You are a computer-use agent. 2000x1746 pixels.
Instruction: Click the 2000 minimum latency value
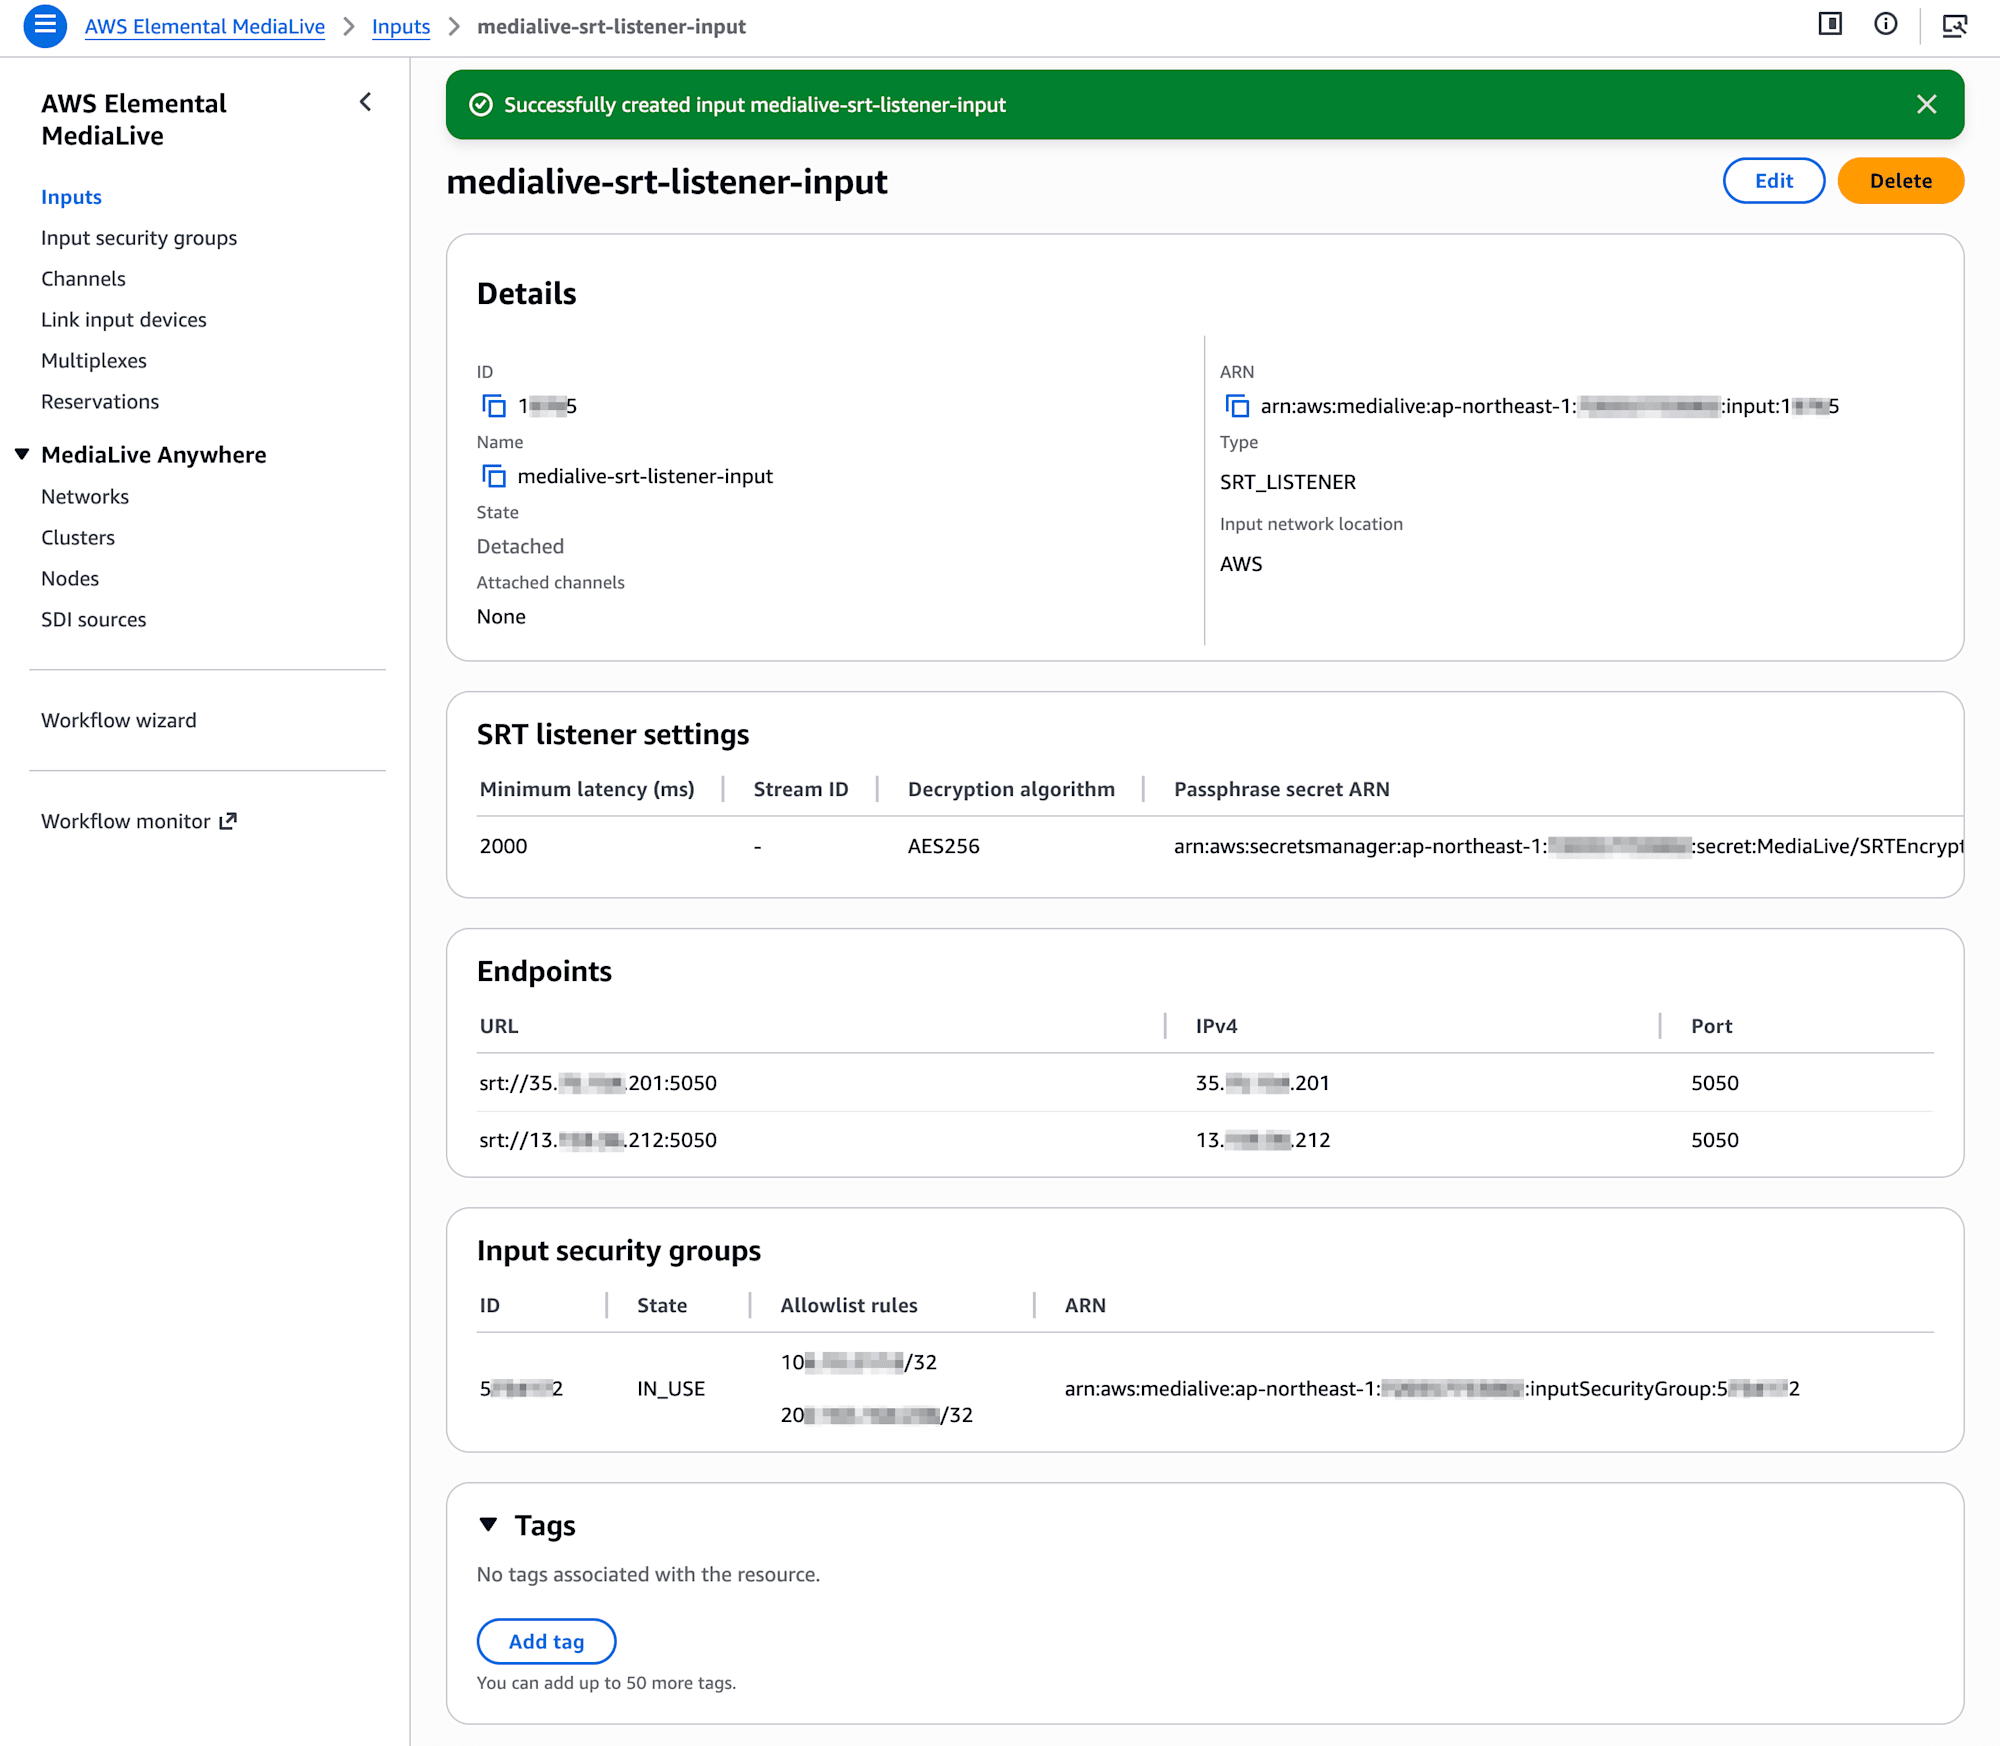point(503,846)
